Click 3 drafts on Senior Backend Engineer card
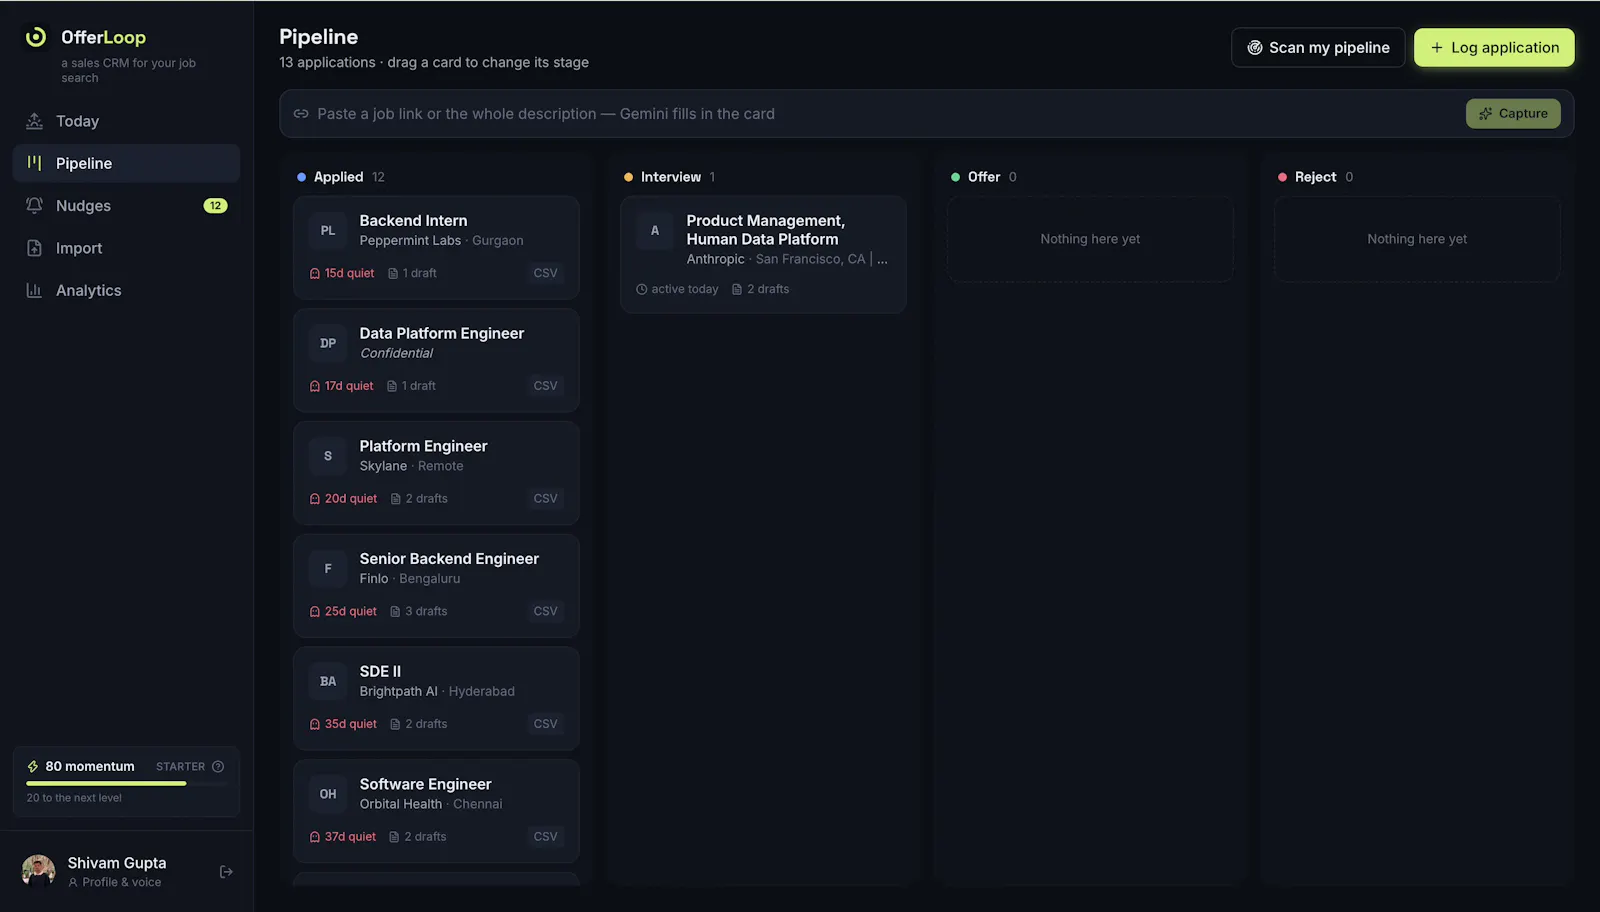The width and height of the screenshot is (1600, 912). pyautogui.click(x=419, y=611)
